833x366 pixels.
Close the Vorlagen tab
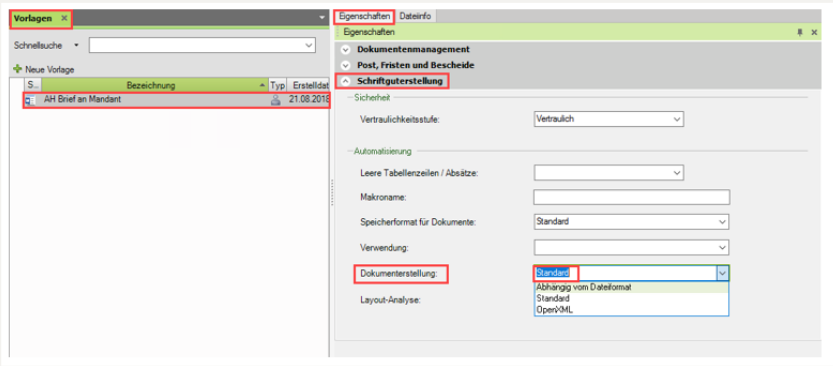point(64,18)
